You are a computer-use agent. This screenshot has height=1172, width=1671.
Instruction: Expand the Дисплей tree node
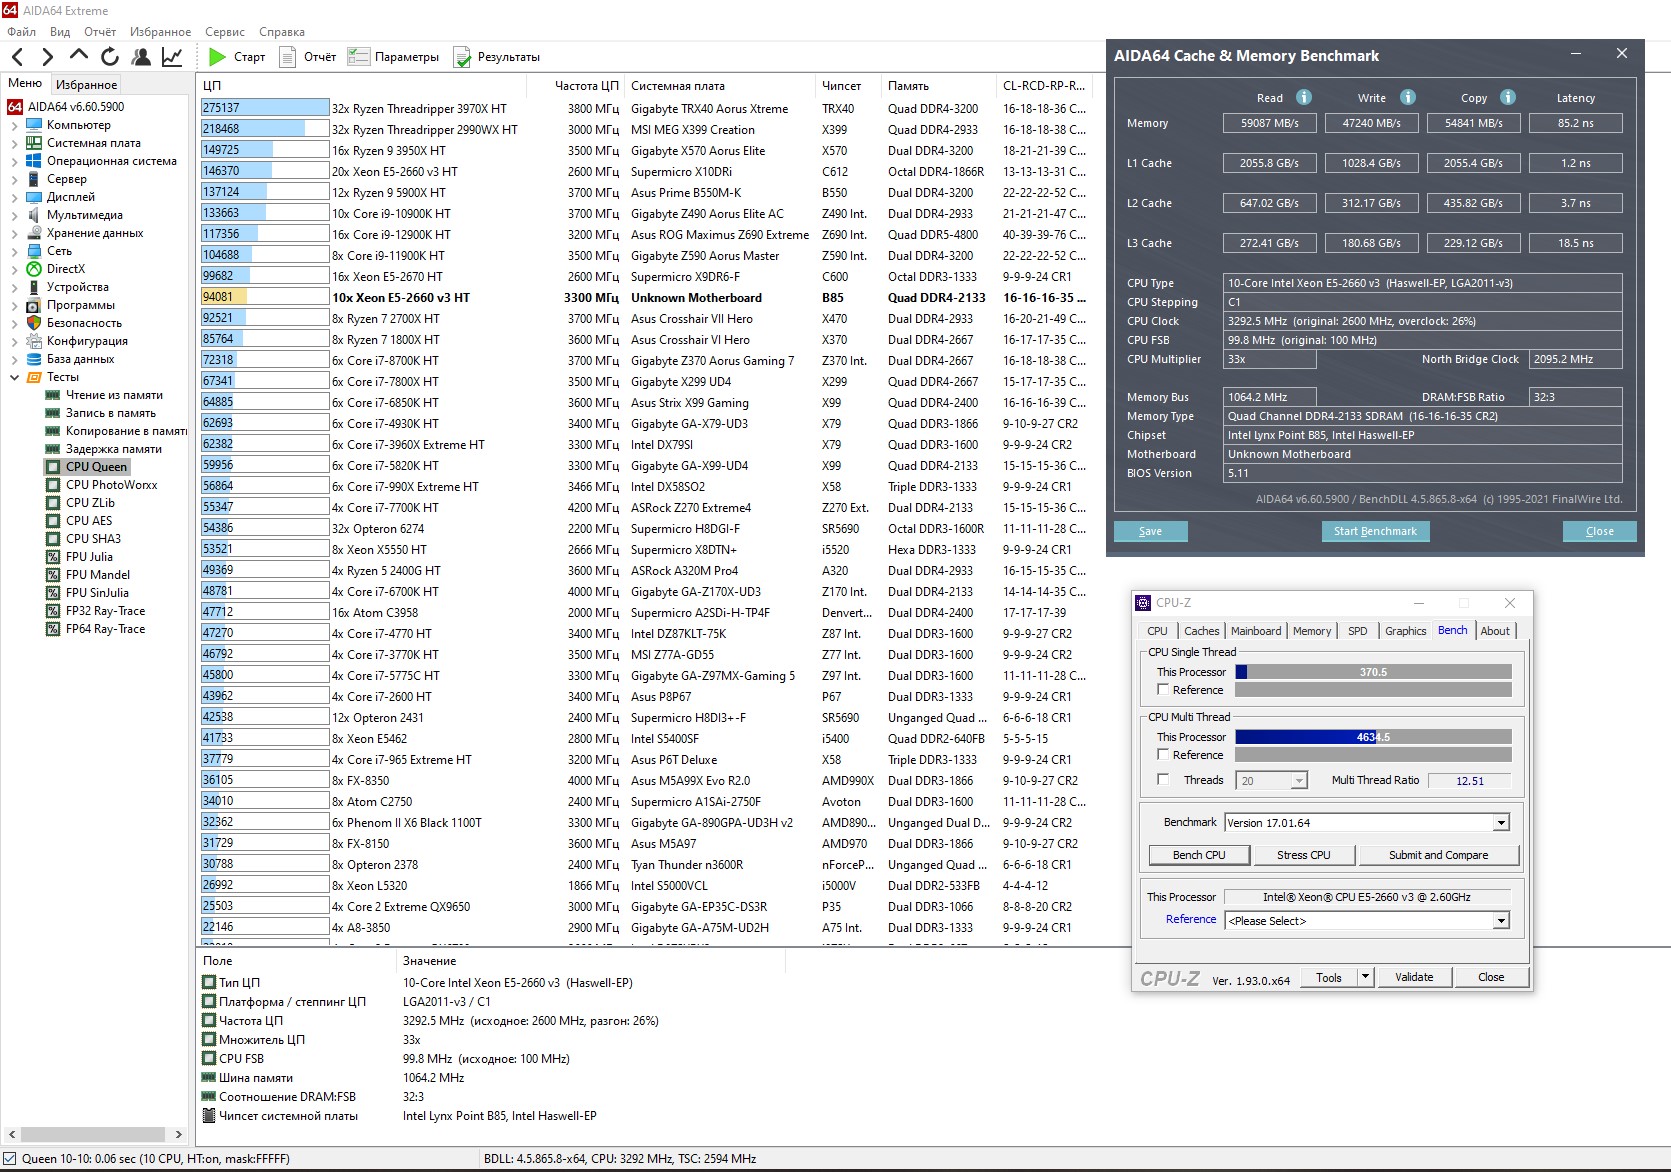pos(14,197)
